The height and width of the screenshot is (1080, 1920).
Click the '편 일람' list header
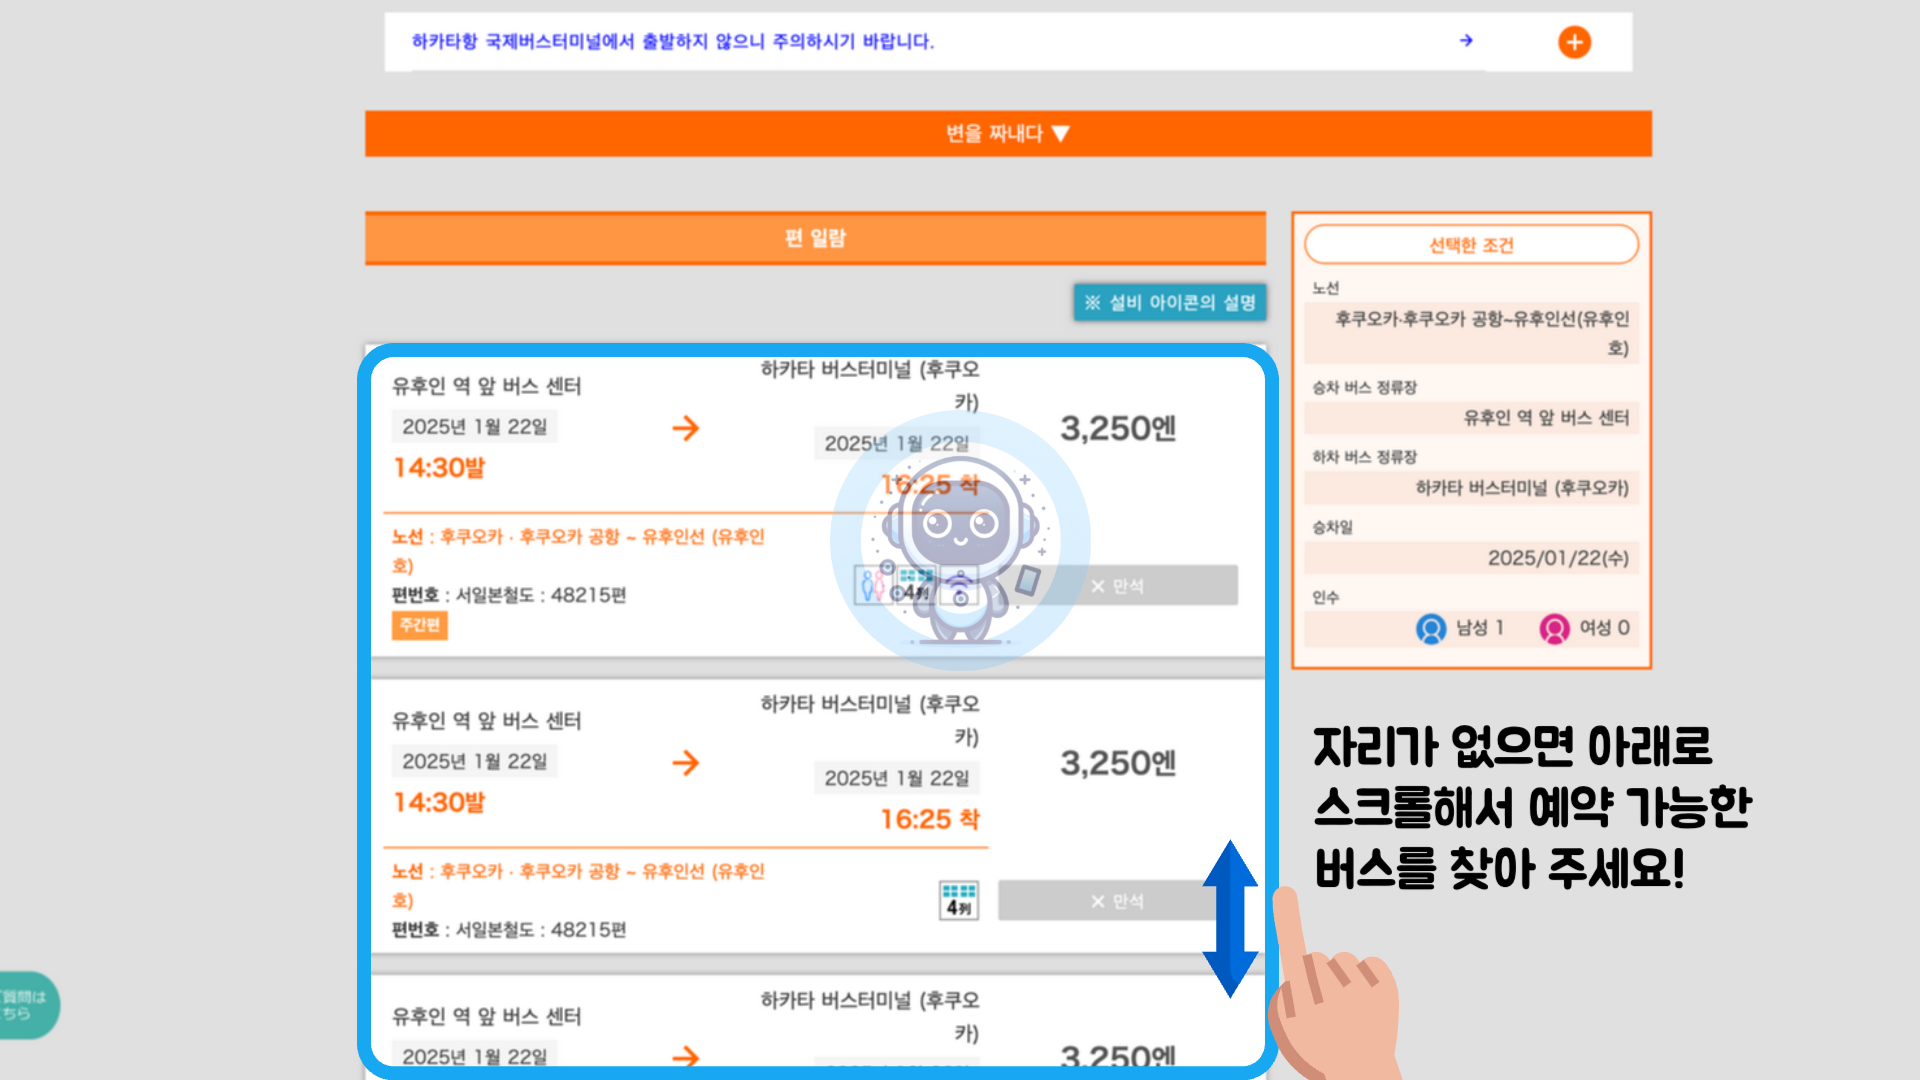815,238
